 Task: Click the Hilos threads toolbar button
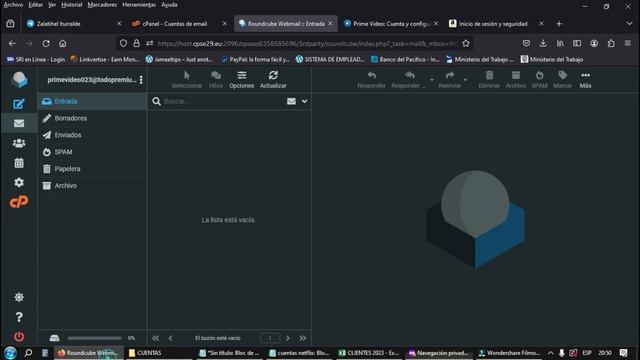click(216, 80)
